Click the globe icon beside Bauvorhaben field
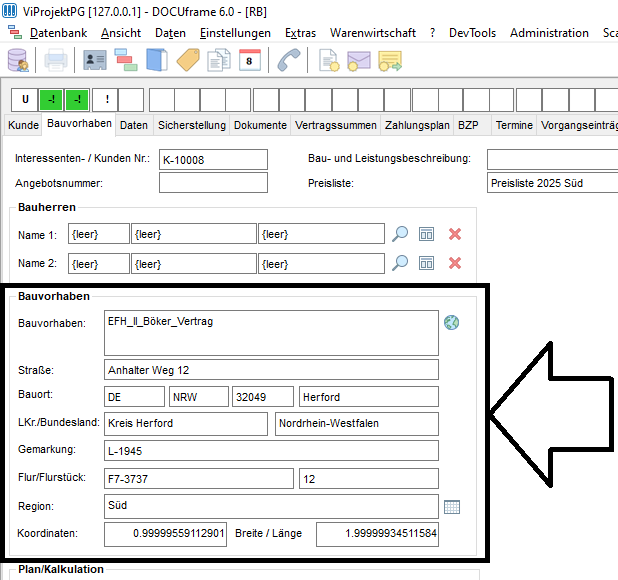Image resolution: width=618 pixels, height=580 pixels. 452,322
